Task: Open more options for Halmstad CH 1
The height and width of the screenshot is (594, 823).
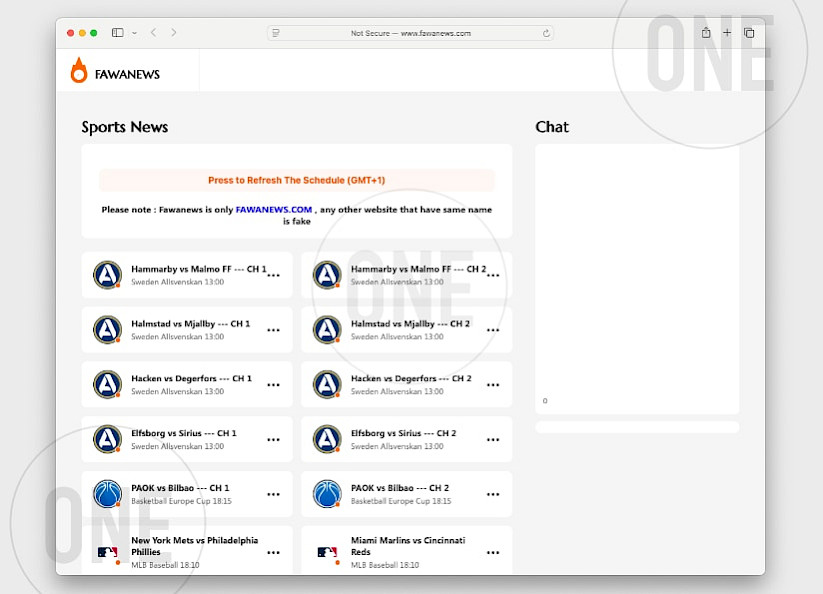Action: tap(273, 330)
